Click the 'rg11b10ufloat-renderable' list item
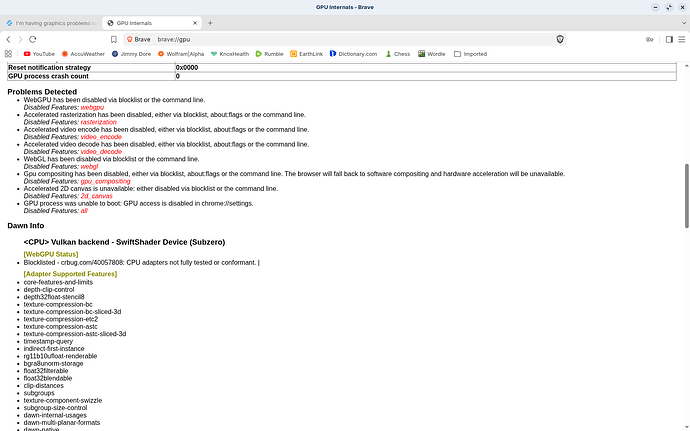The height and width of the screenshot is (431, 690). 60,356
